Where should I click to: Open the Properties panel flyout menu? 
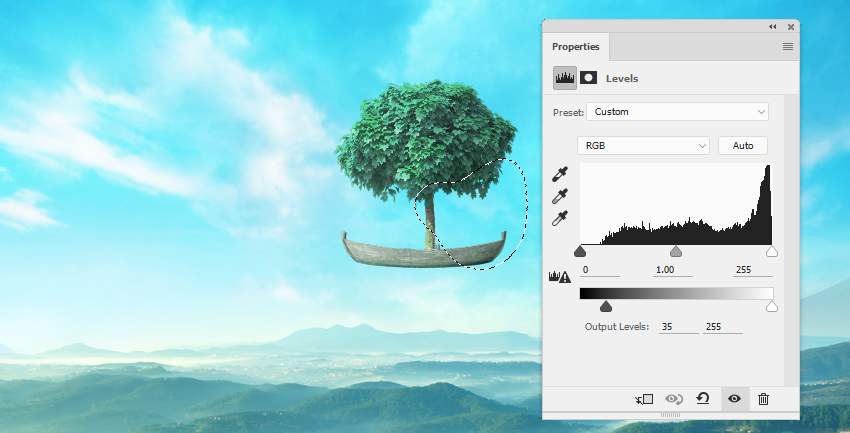(788, 47)
